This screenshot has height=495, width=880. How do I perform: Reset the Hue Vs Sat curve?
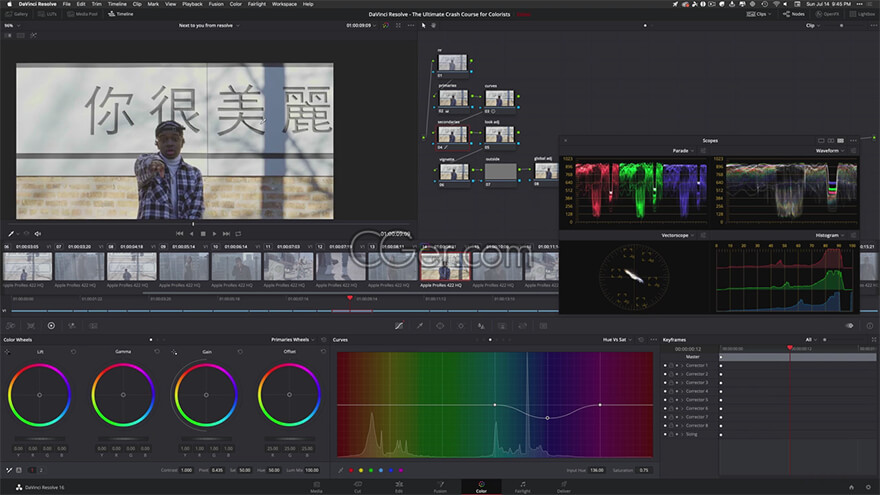pyautogui.click(x=641, y=340)
